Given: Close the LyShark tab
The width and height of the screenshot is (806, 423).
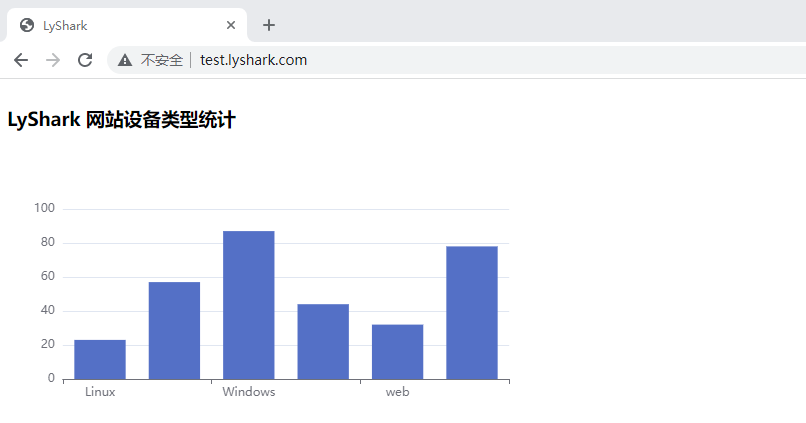Looking at the screenshot, I should [x=231, y=25].
